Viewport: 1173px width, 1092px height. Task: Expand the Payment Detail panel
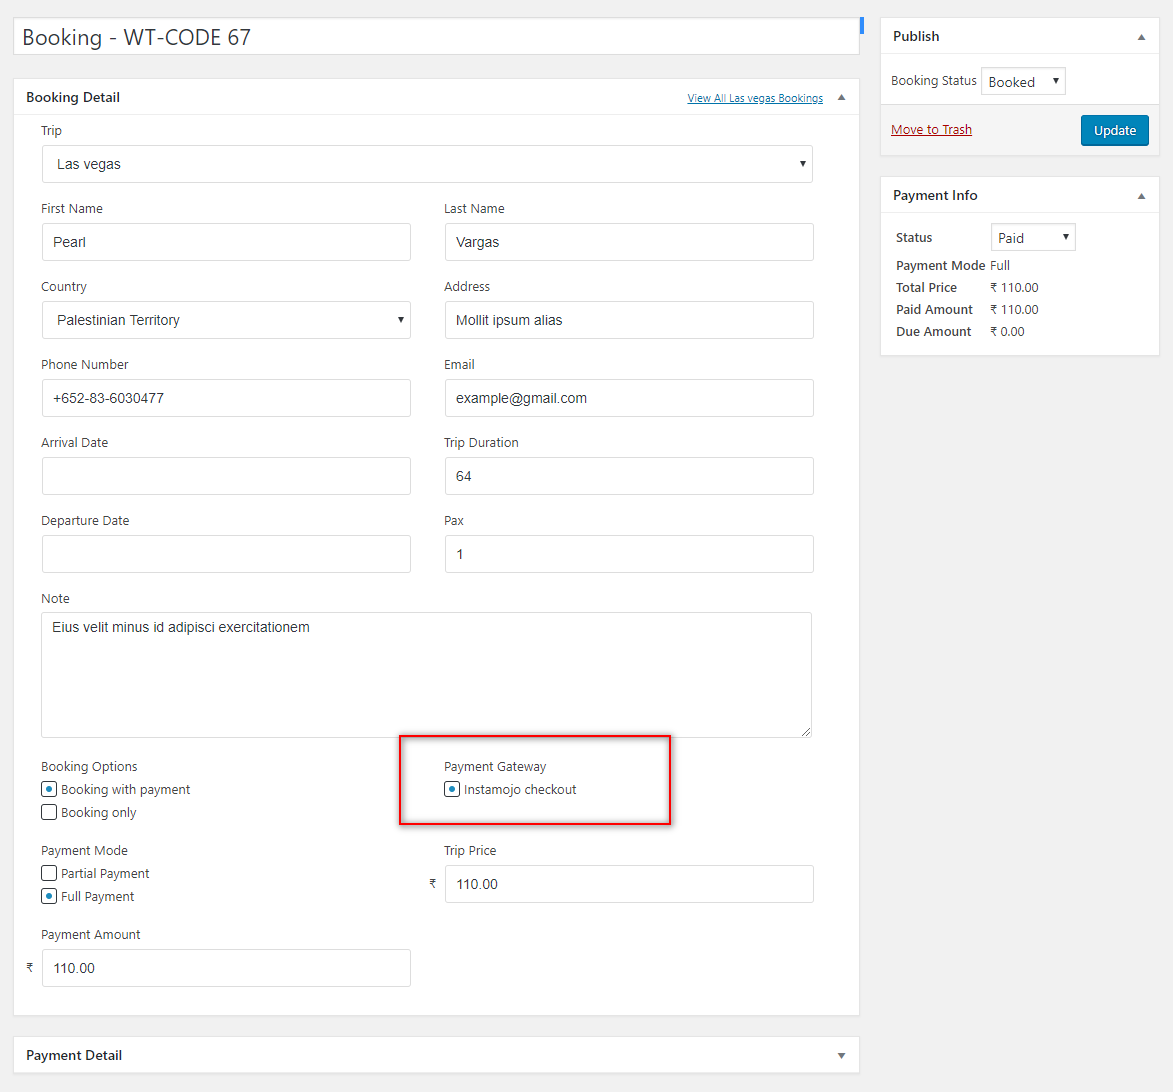[x=841, y=1055]
